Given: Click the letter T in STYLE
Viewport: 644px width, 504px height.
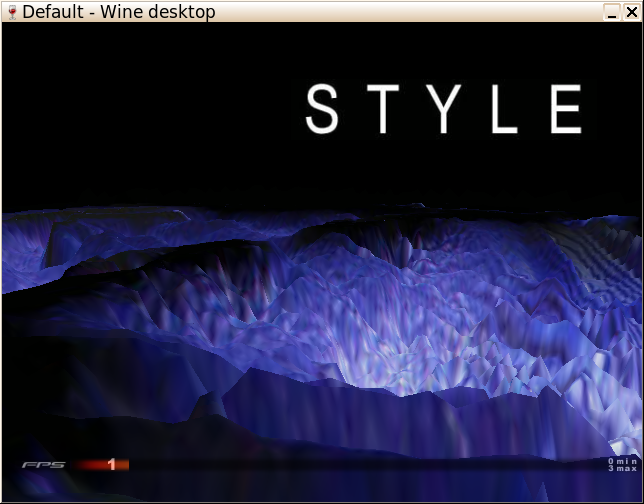Looking at the screenshot, I should coord(385,109).
